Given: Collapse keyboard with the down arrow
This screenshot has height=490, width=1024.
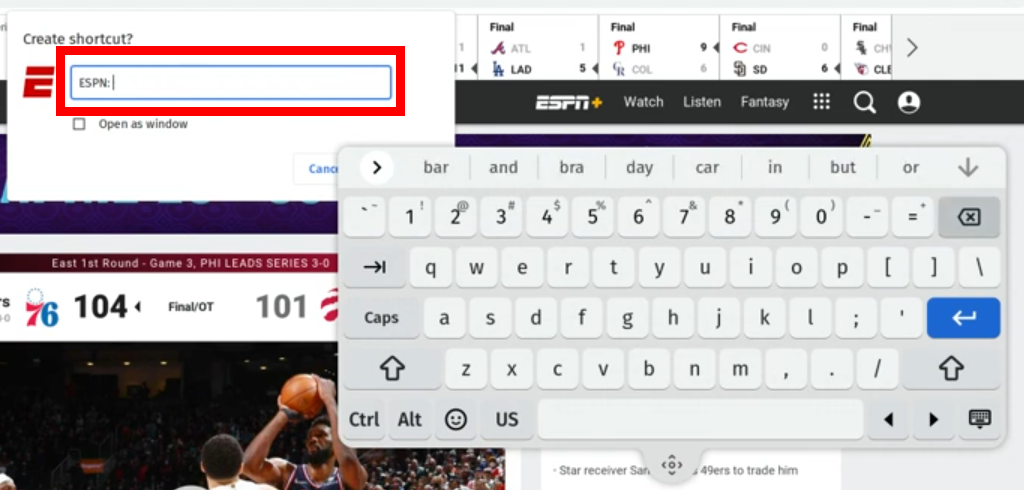Looking at the screenshot, I should [x=968, y=168].
